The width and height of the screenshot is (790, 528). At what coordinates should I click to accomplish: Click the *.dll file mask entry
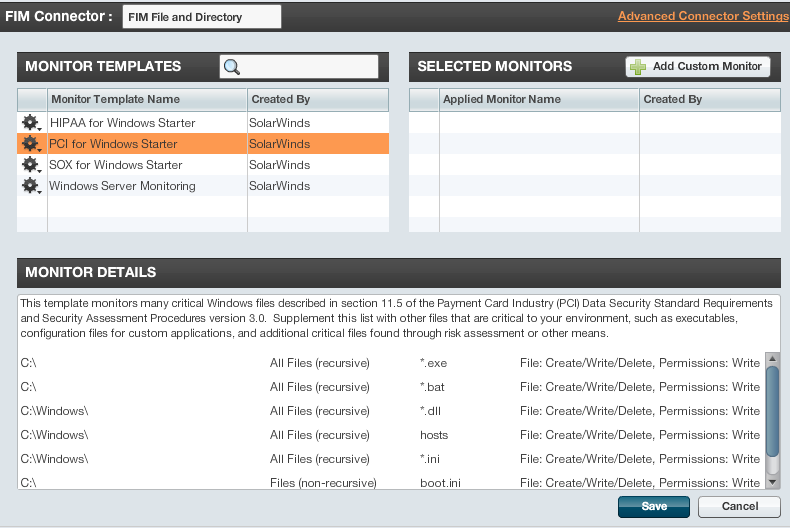(x=430, y=411)
